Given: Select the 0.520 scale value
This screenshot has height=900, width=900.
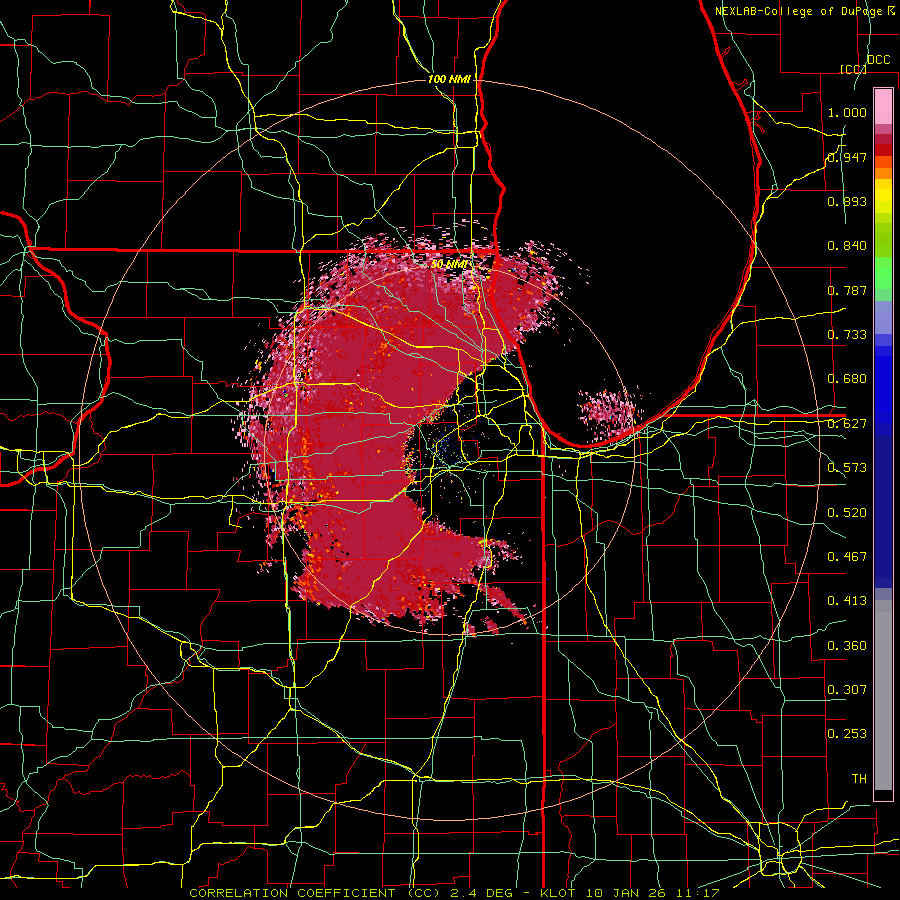Looking at the screenshot, I should click(847, 513).
